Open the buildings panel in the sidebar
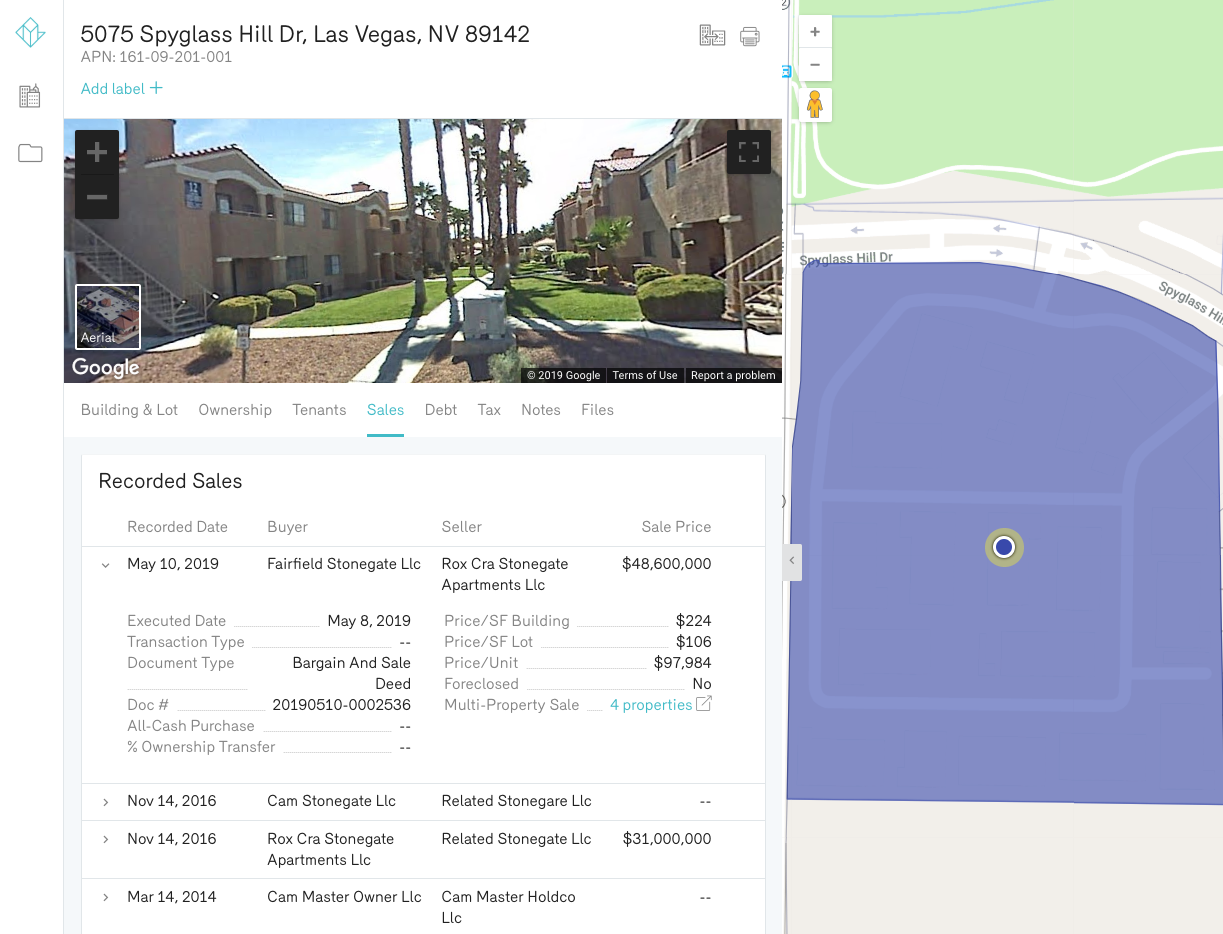This screenshot has width=1223, height=934. click(x=30, y=95)
